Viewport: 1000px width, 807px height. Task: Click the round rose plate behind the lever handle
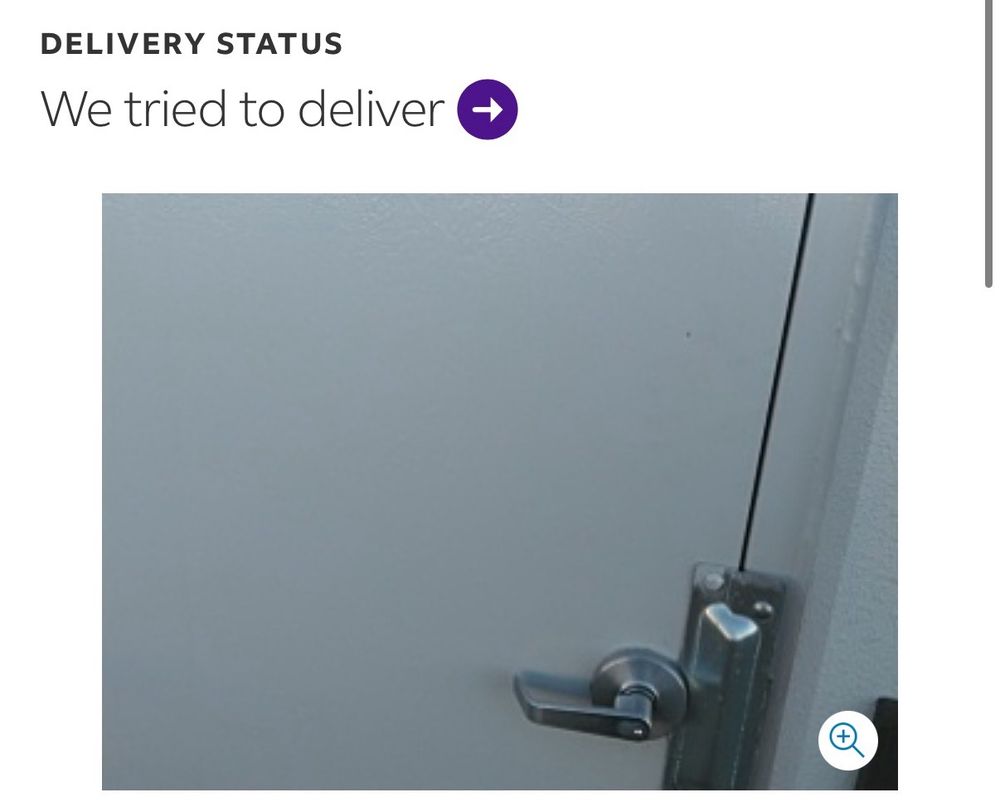pos(639,692)
